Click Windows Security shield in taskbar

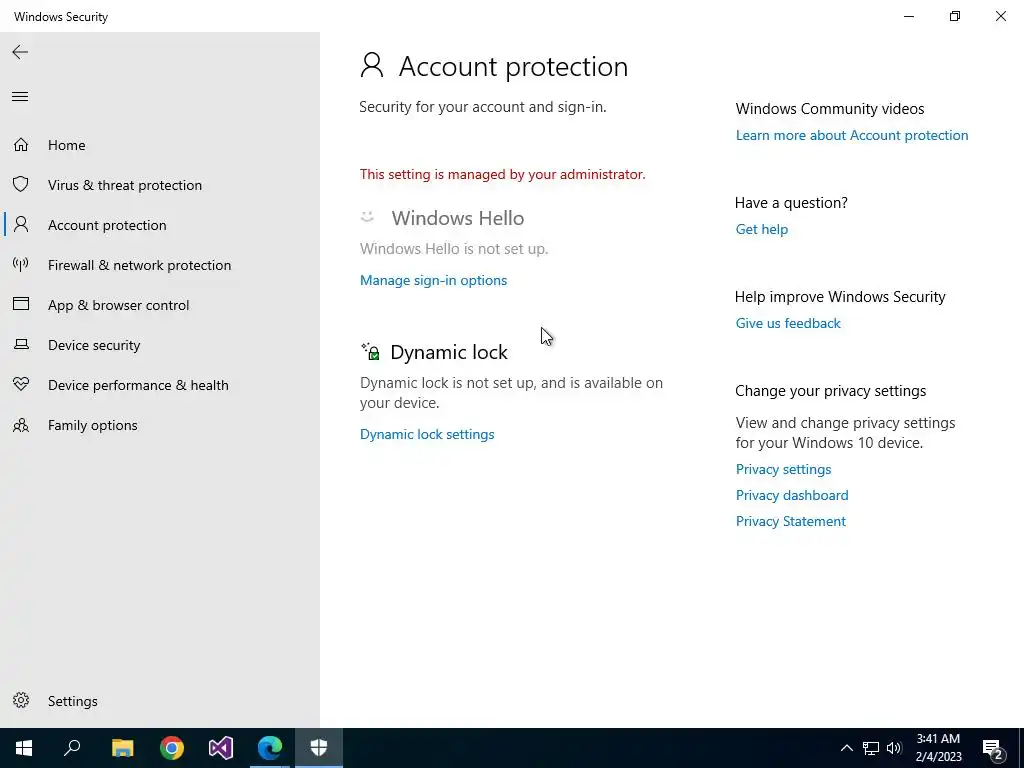(319, 748)
